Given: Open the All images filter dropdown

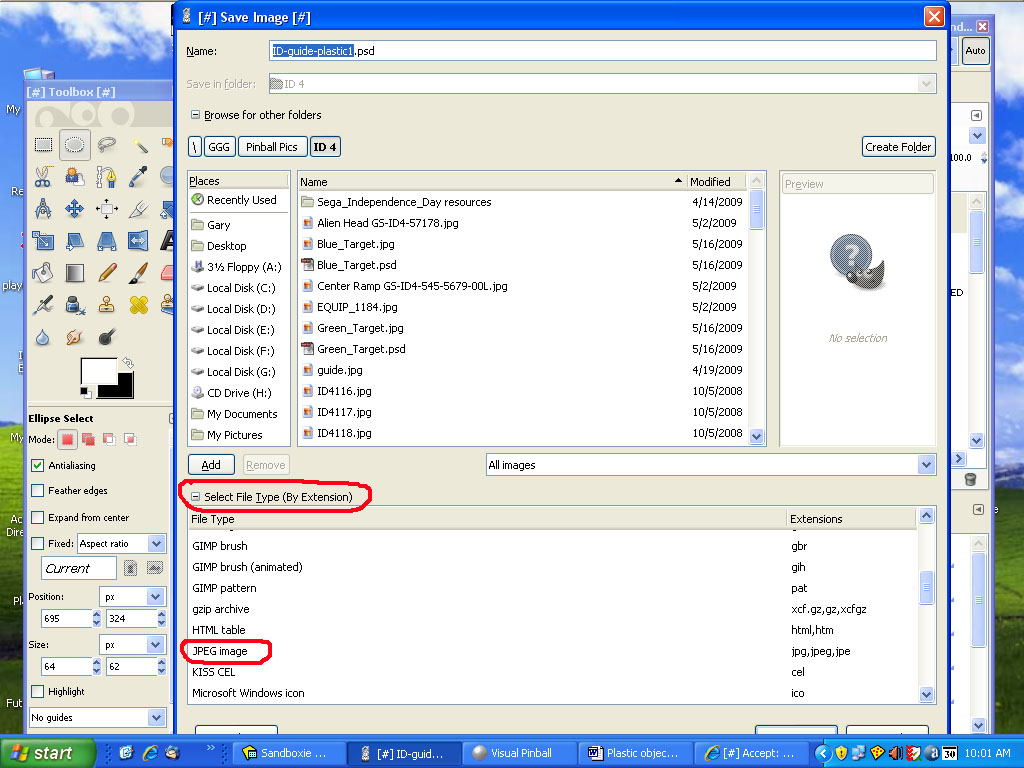Looking at the screenshot, I should click(x=709, y=465).
